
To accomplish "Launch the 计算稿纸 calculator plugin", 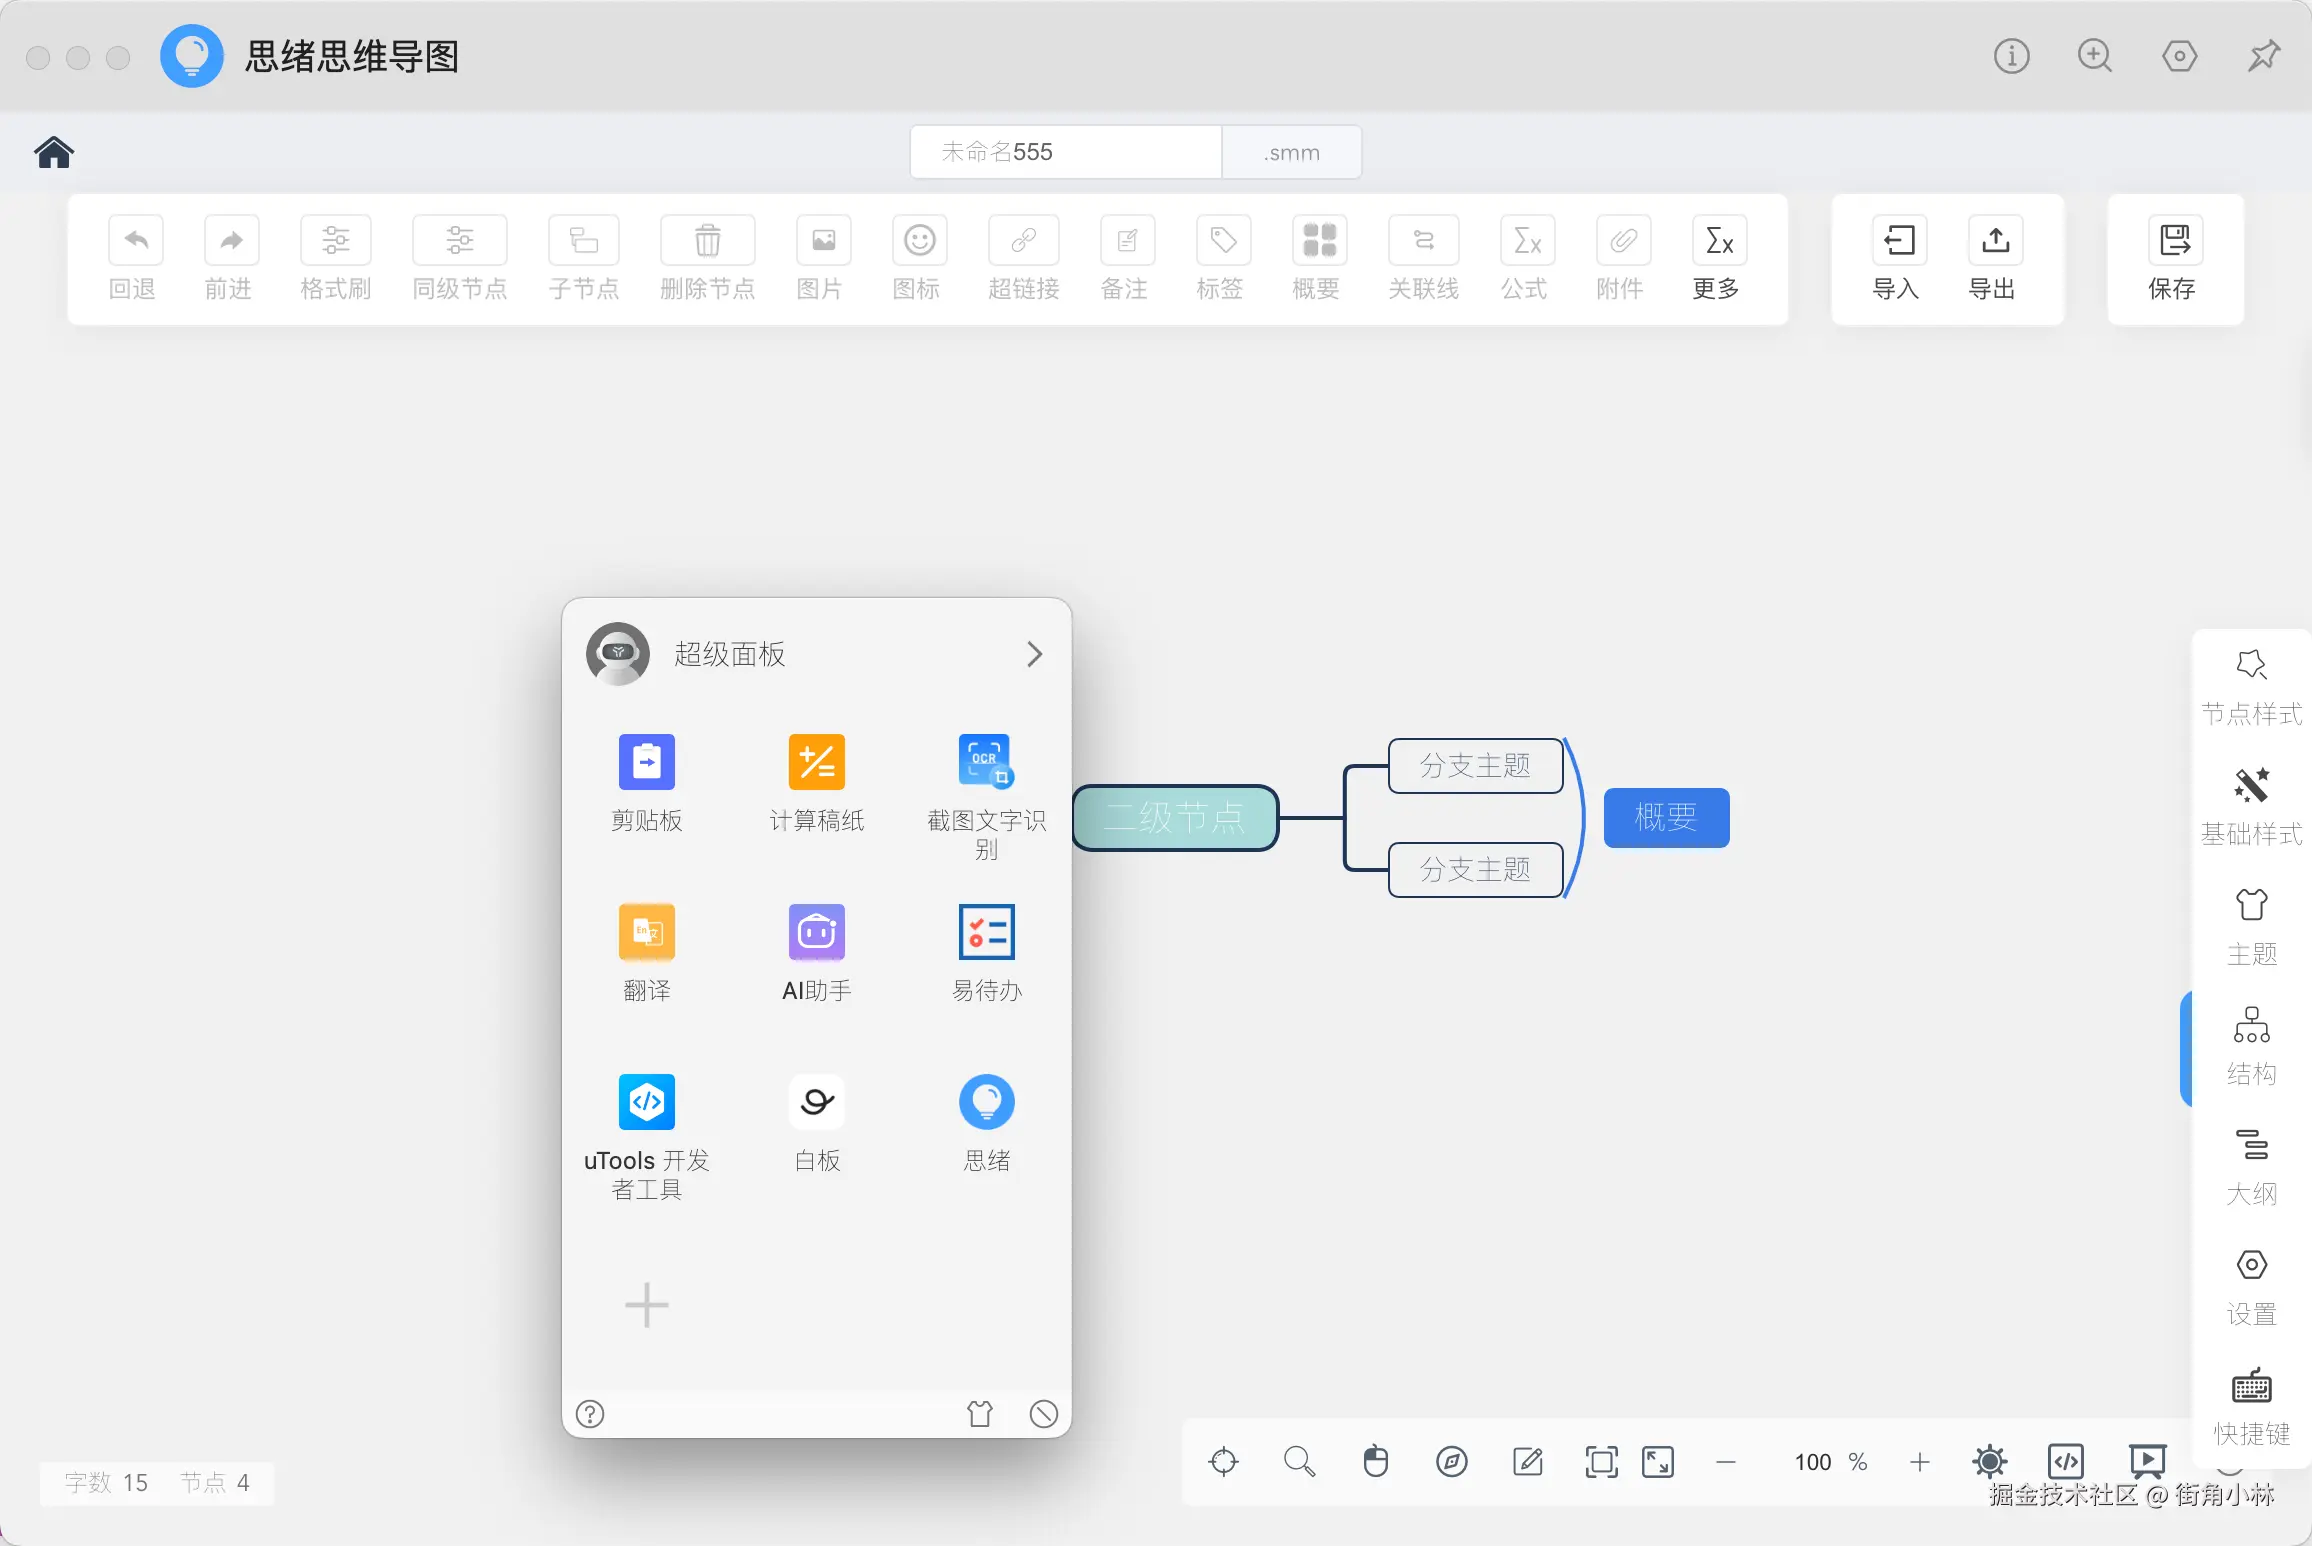I will [816, 762].
